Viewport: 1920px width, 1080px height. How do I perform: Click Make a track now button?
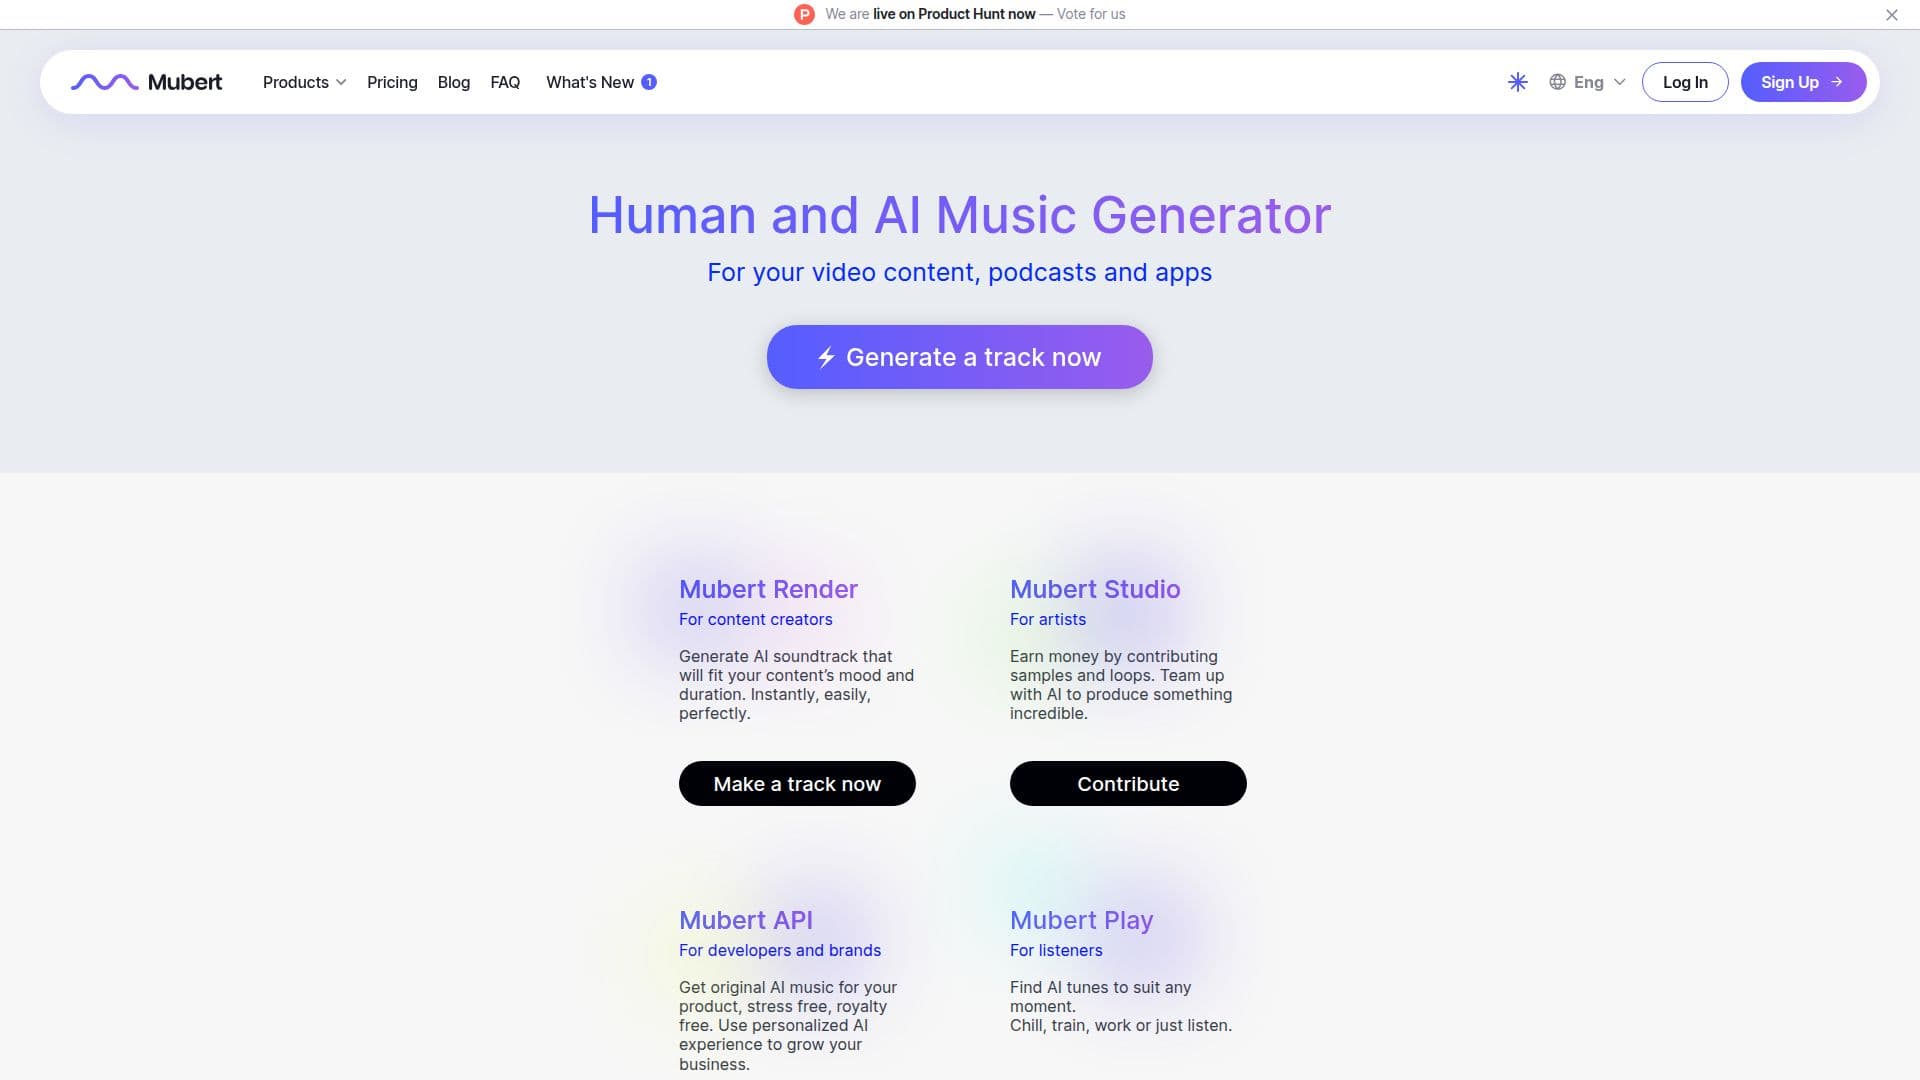pyautogui.click(x=797, y=784)
